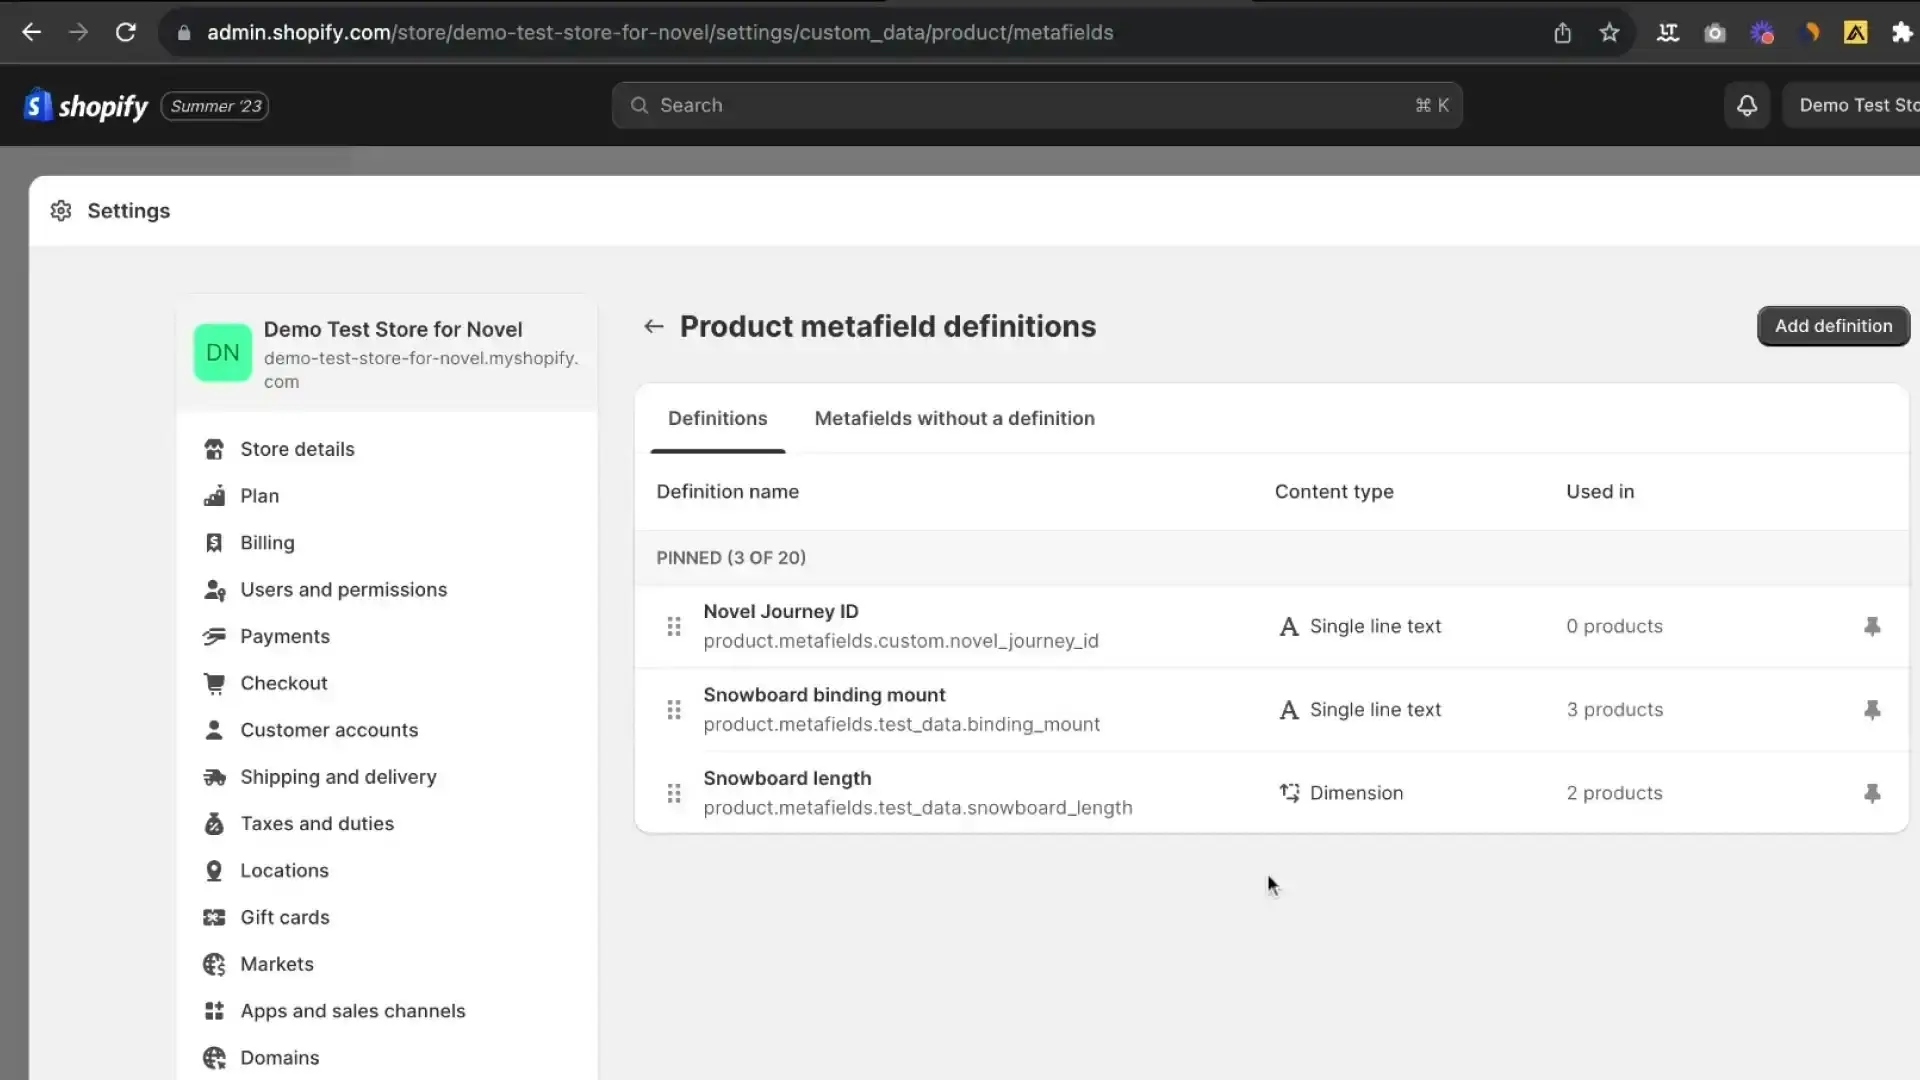Focus the Shopify Search field
The width and height of the screenshot is (1920, 1080).
coord(1036,106)
